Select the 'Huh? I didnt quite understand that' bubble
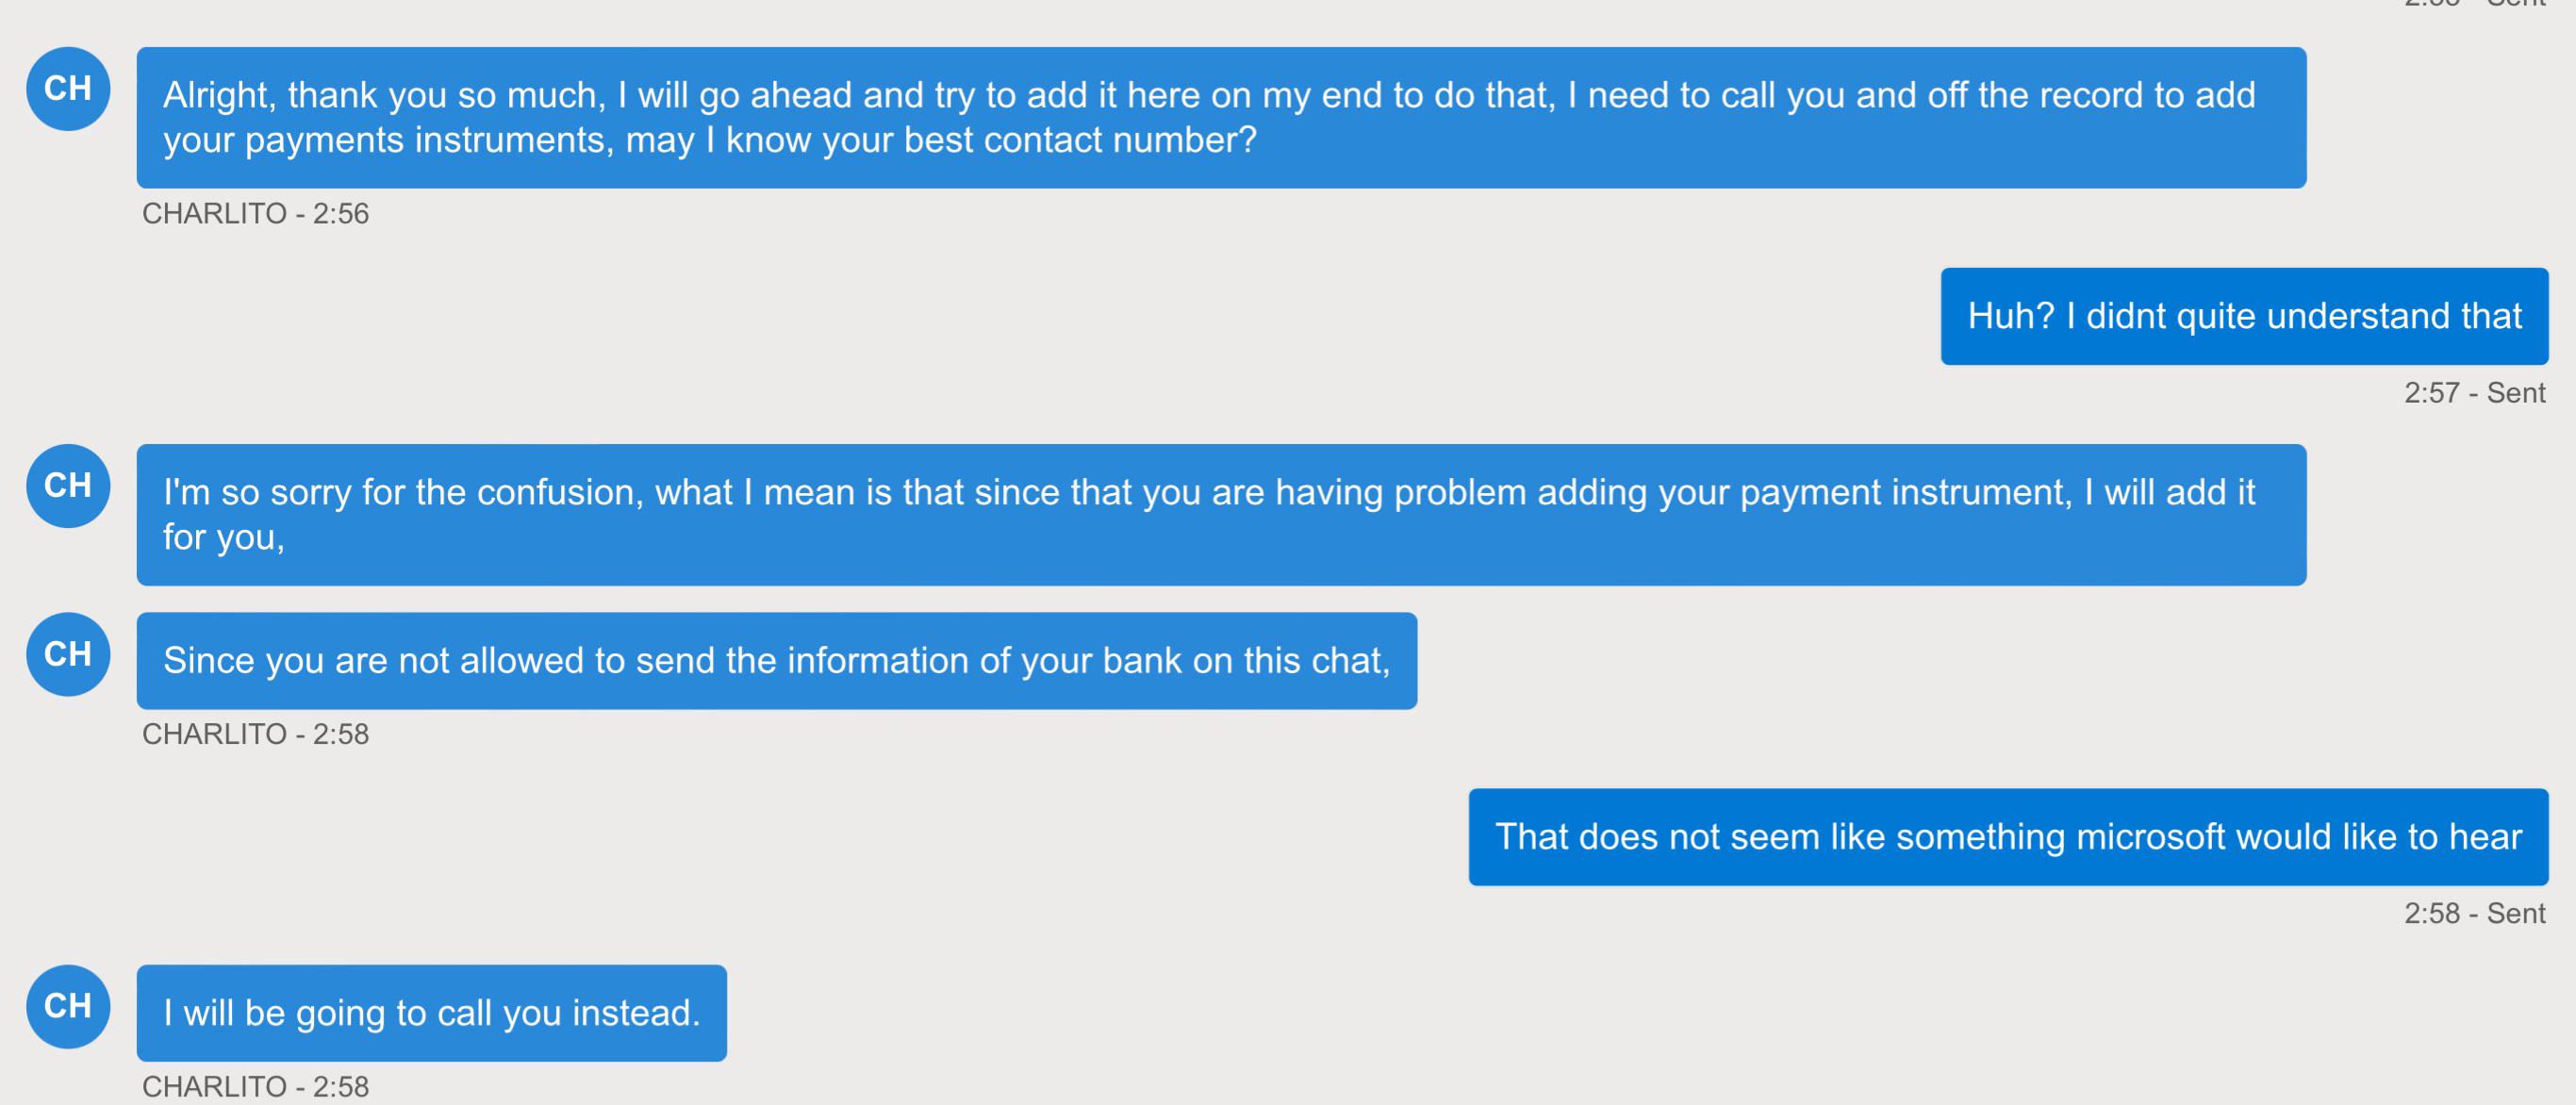The width and height of the screenshot is (2576, 1105). pos(2244,316)
